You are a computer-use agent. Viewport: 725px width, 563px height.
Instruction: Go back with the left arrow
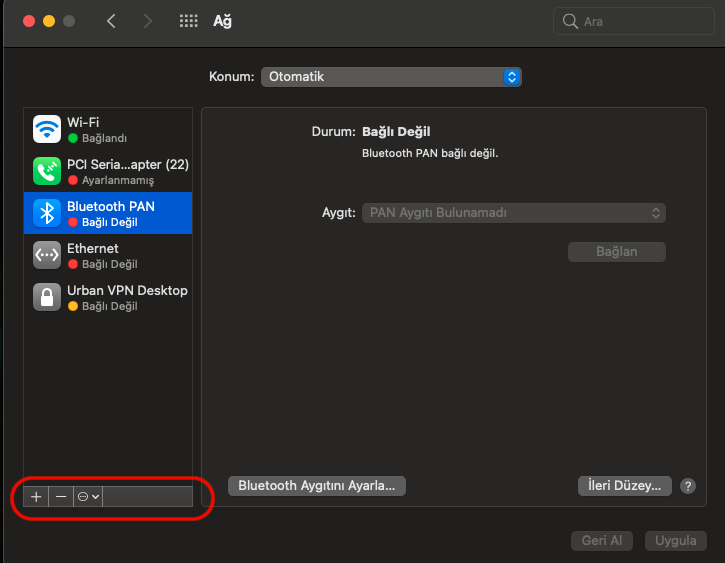click(111, 21)
